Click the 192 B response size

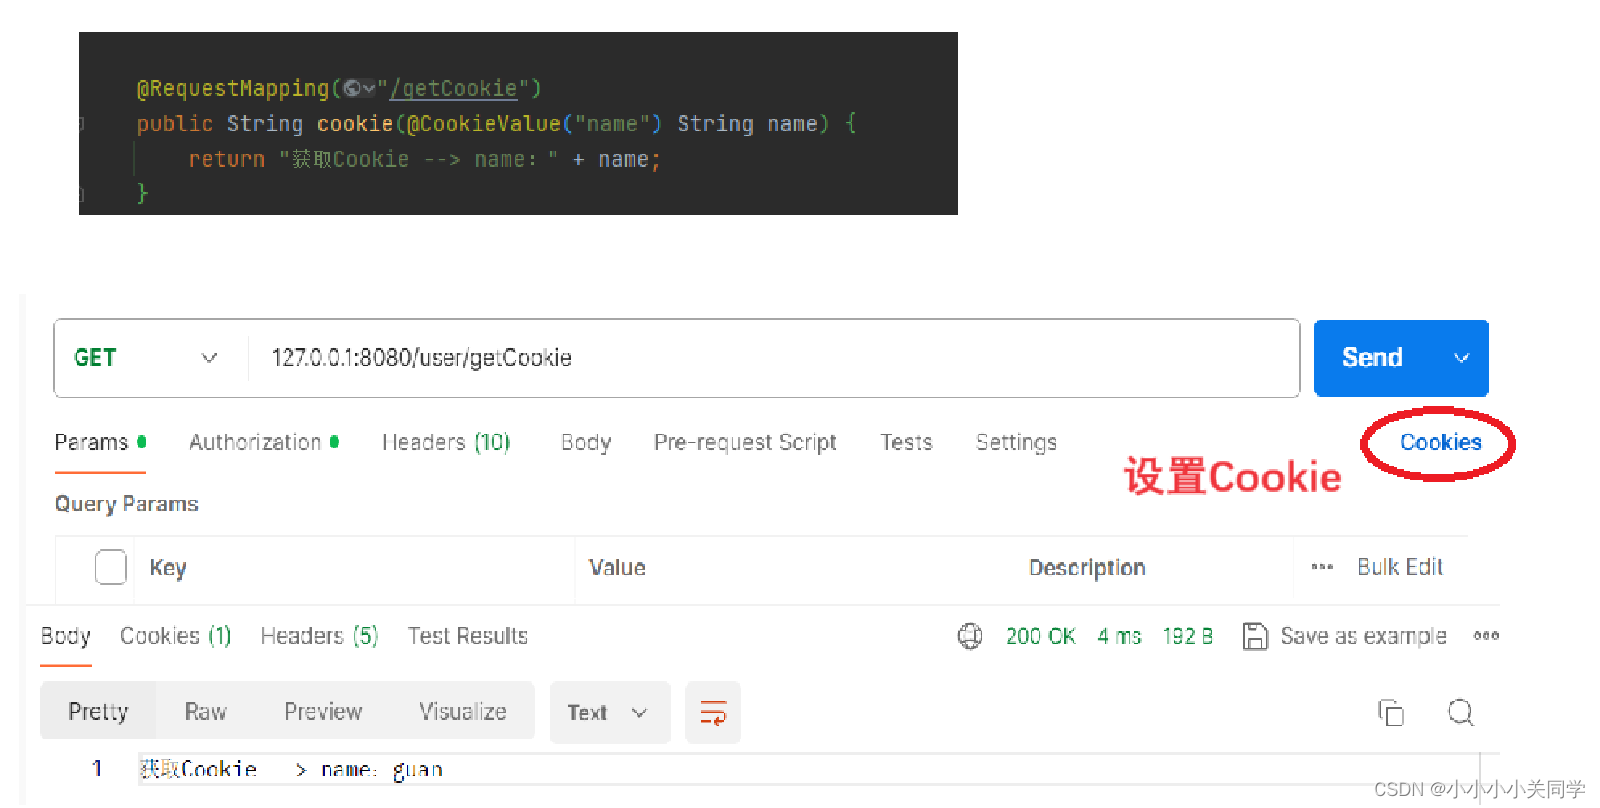[1188, 636]
